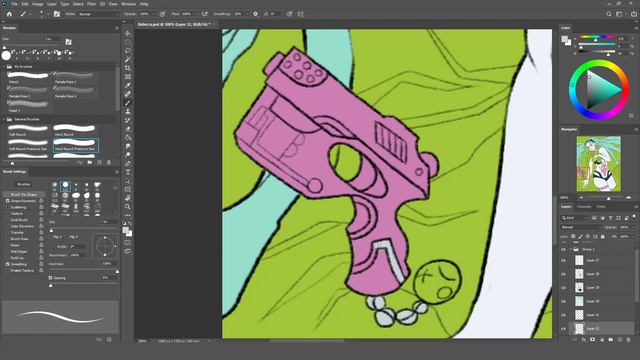Image resolution: width=640 pixels, height=360 pixels.
Task: Enable Color Dynamics checkbox
Action: tap(8, 226)
